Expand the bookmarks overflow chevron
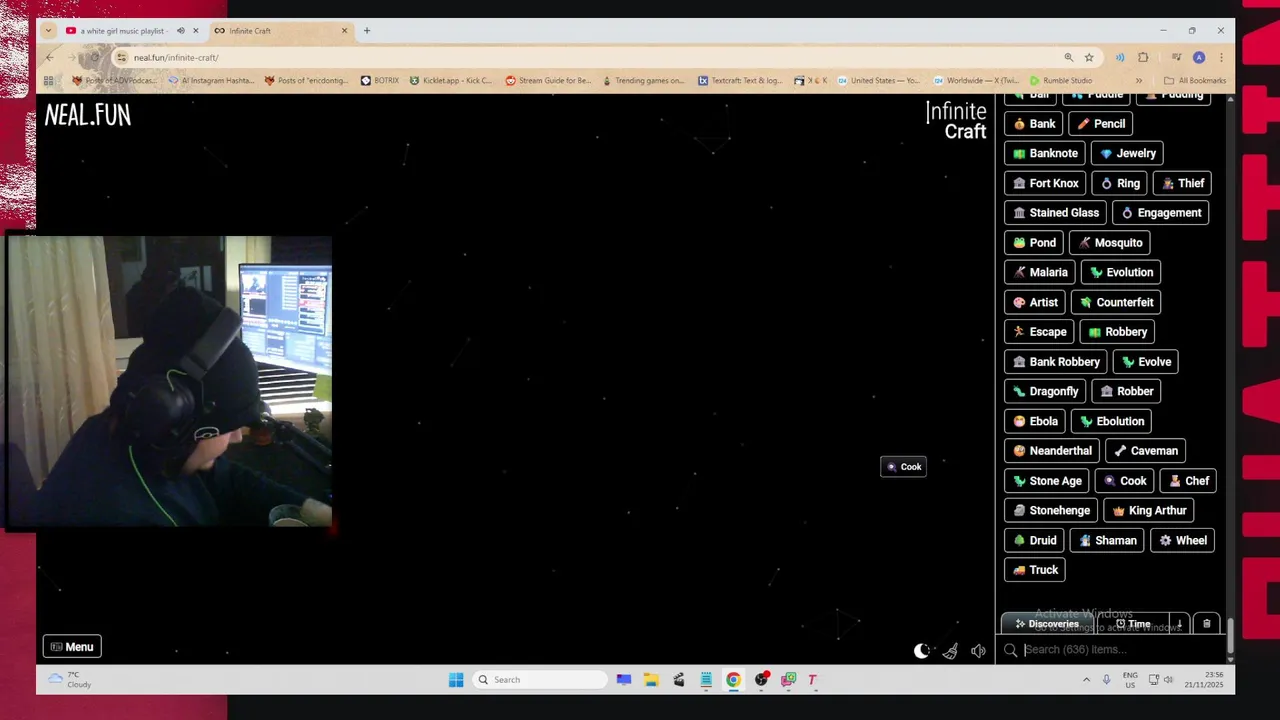The image size is (1280, 720). [1138, 81]
